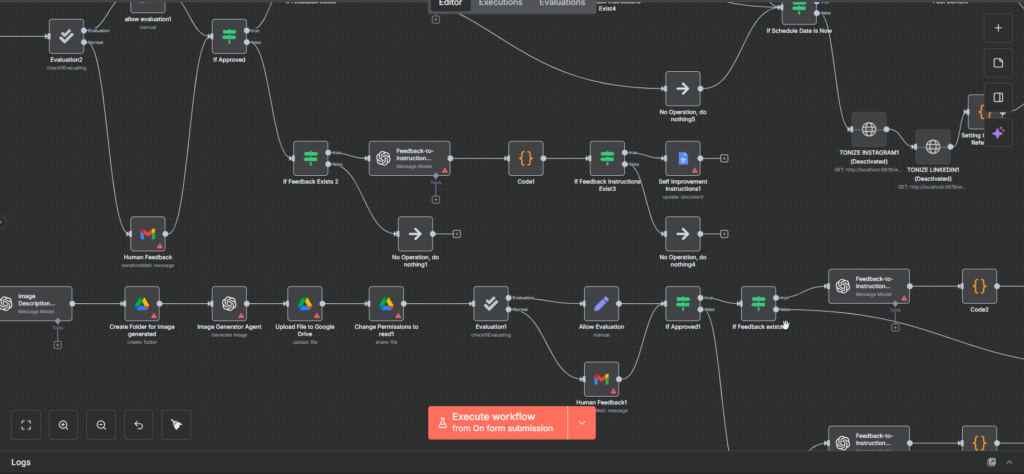Open TONIZE INSTAGRAM1 HTTP request node
This screenshot has height=474, width=1024.
coord(869,129)
